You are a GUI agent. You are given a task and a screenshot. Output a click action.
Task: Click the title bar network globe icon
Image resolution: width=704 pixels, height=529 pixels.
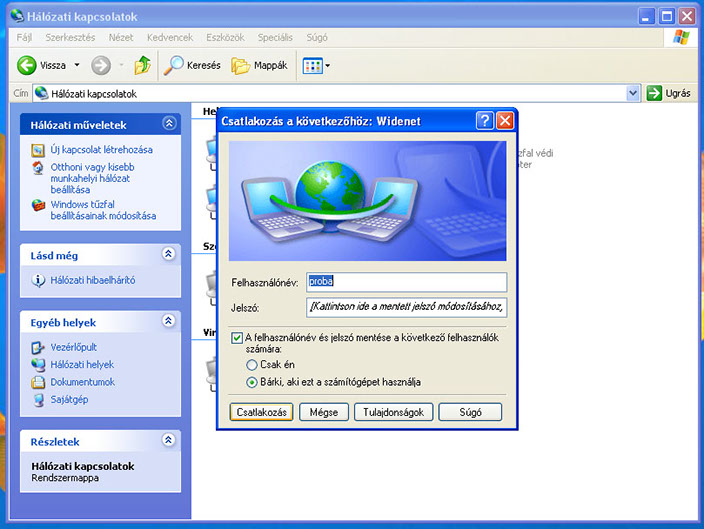click(17, 16)
